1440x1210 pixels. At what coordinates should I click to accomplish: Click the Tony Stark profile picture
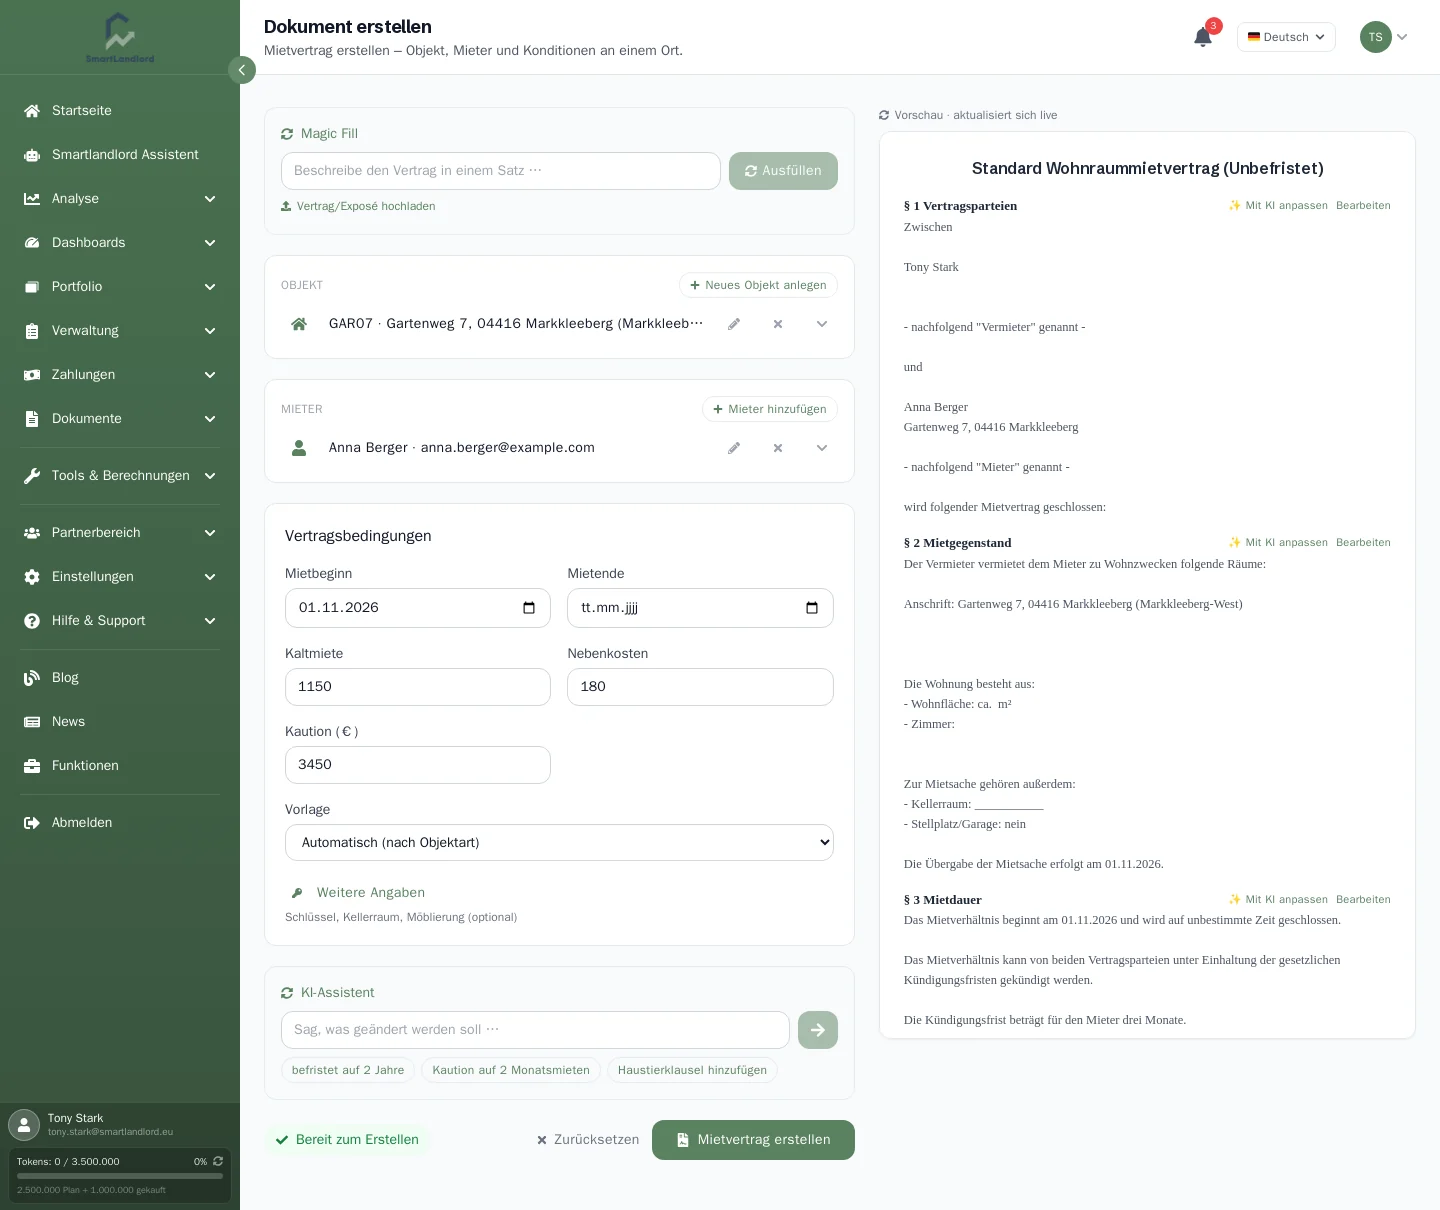coord(24,1124)
